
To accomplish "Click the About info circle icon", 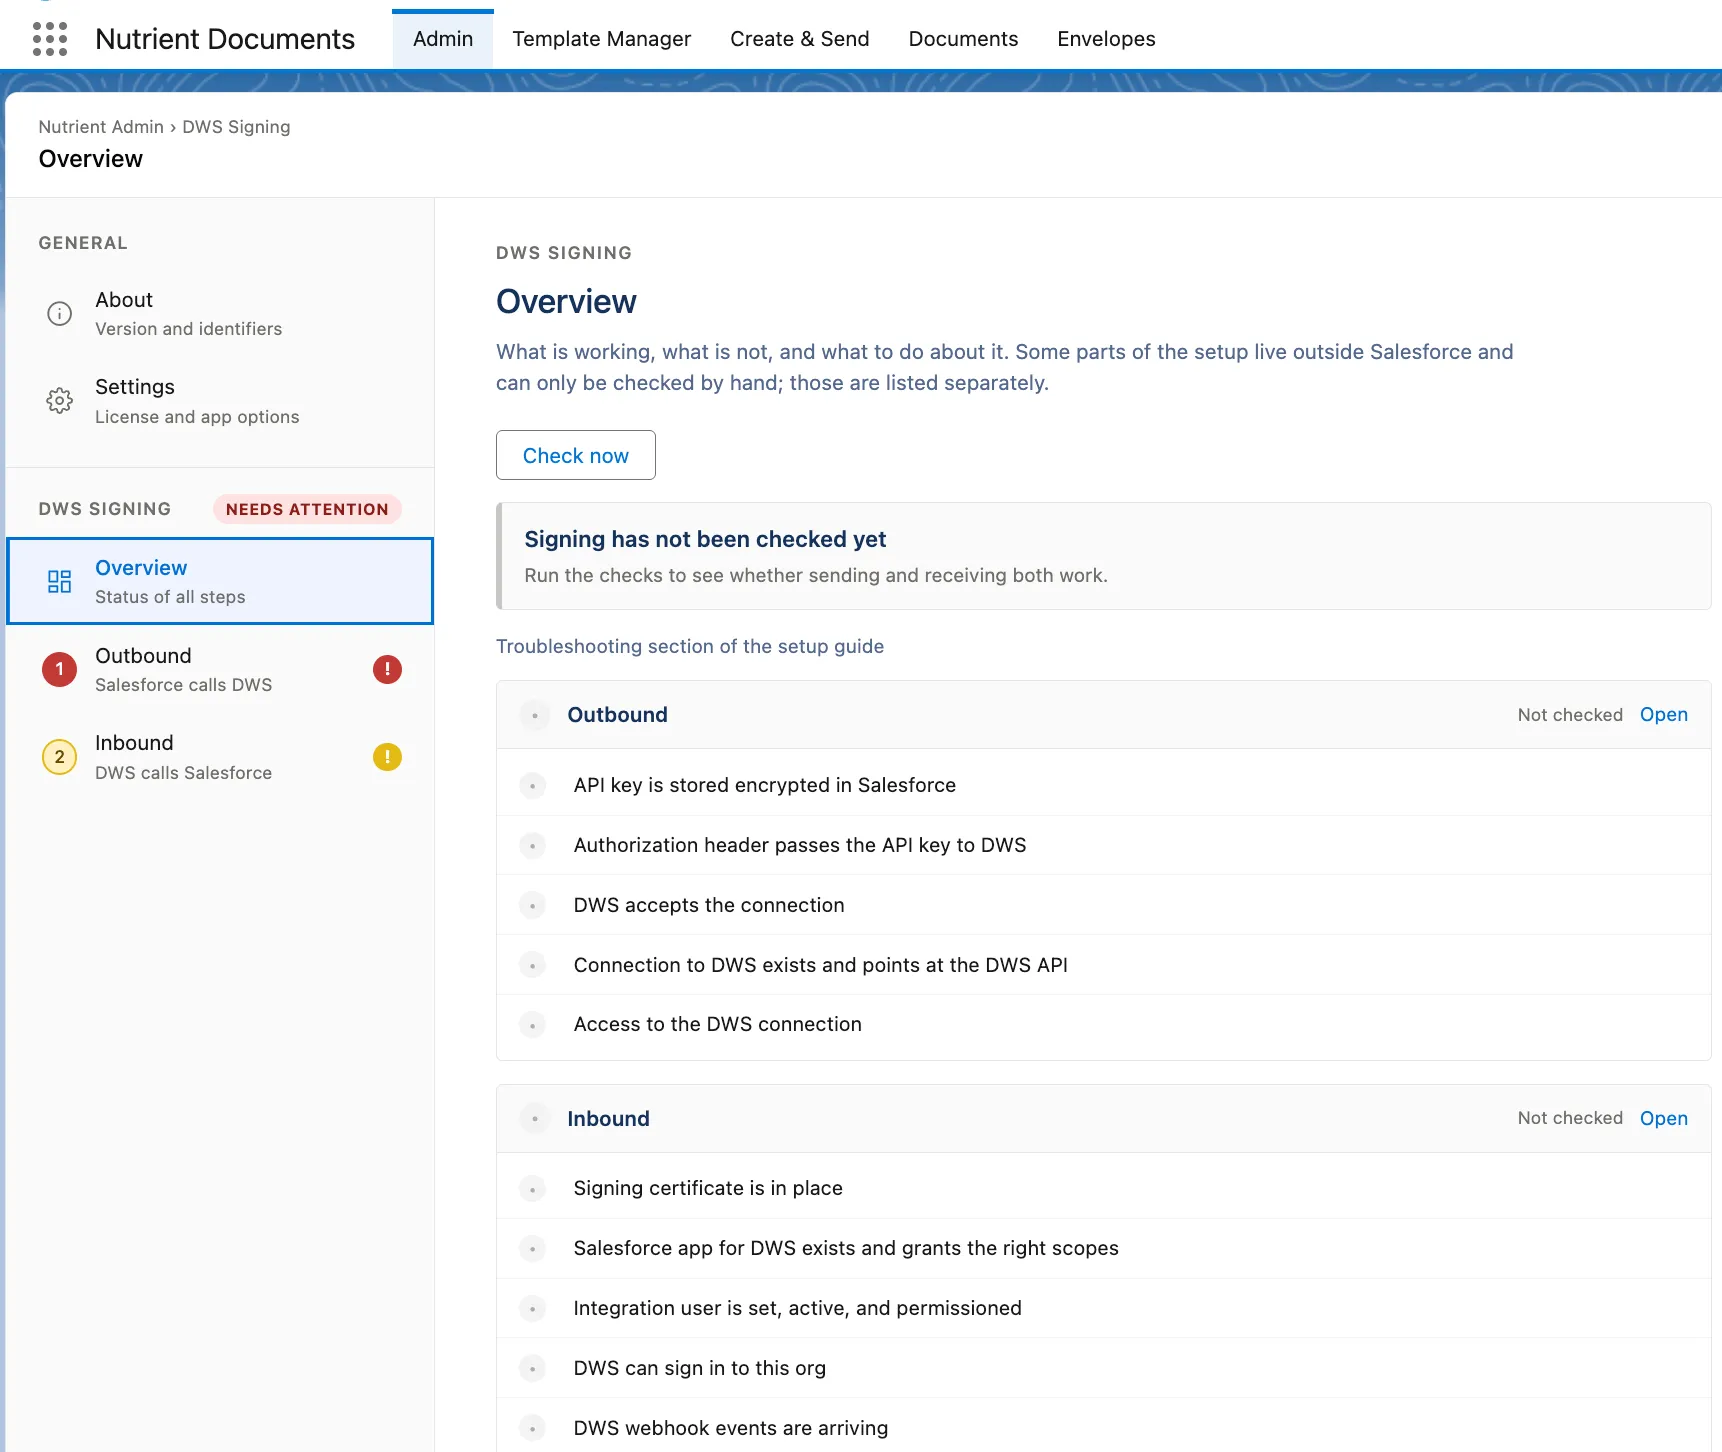I will pos(60,314).
